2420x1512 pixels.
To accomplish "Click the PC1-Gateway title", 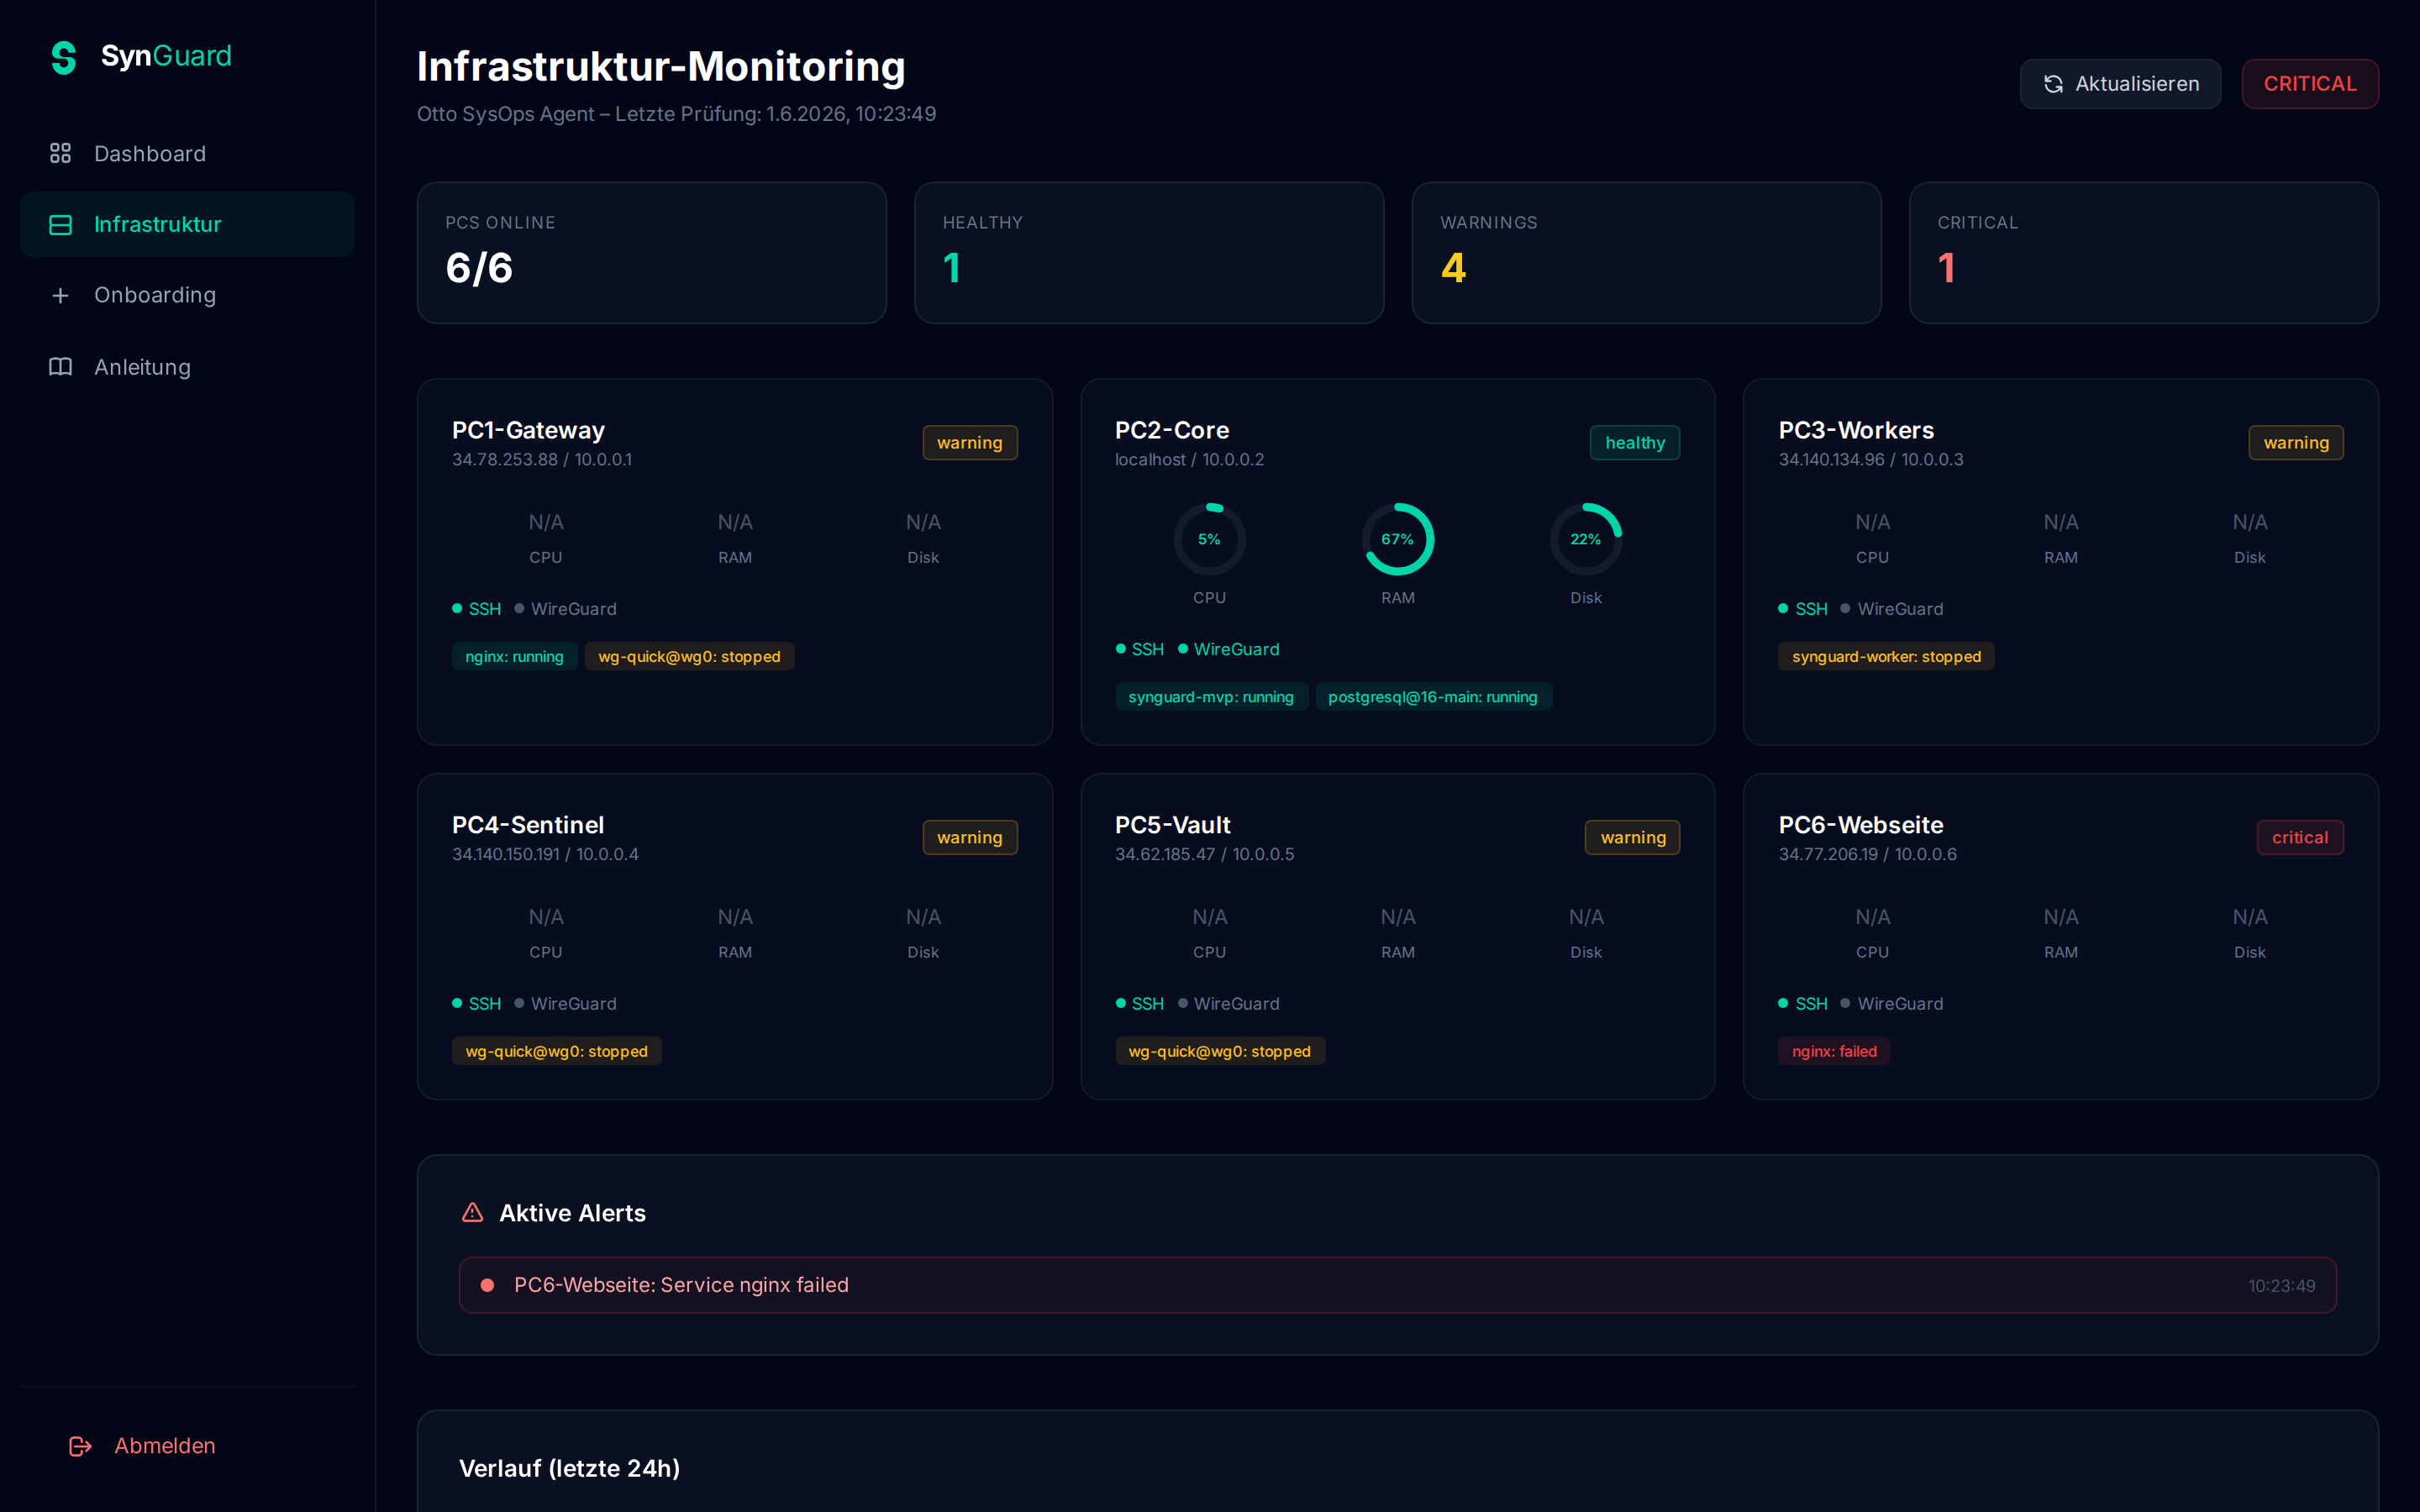I will point(528,430).
